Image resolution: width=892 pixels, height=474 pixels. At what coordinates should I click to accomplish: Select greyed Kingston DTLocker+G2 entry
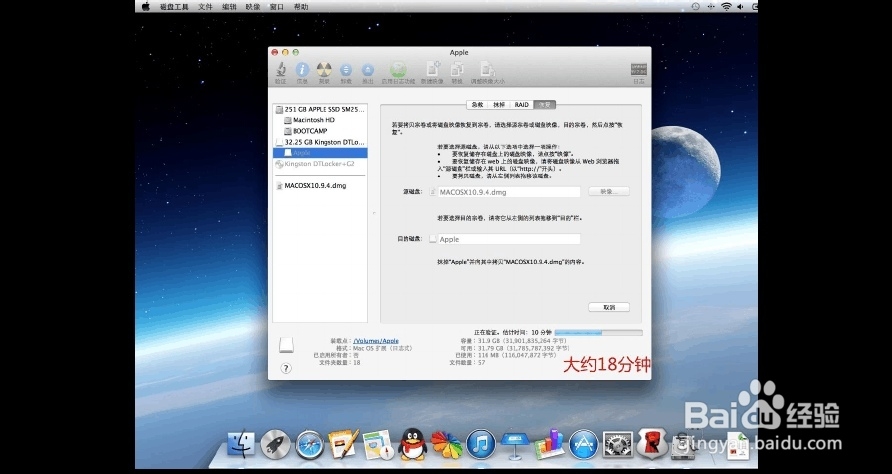(x=320, y=164)
